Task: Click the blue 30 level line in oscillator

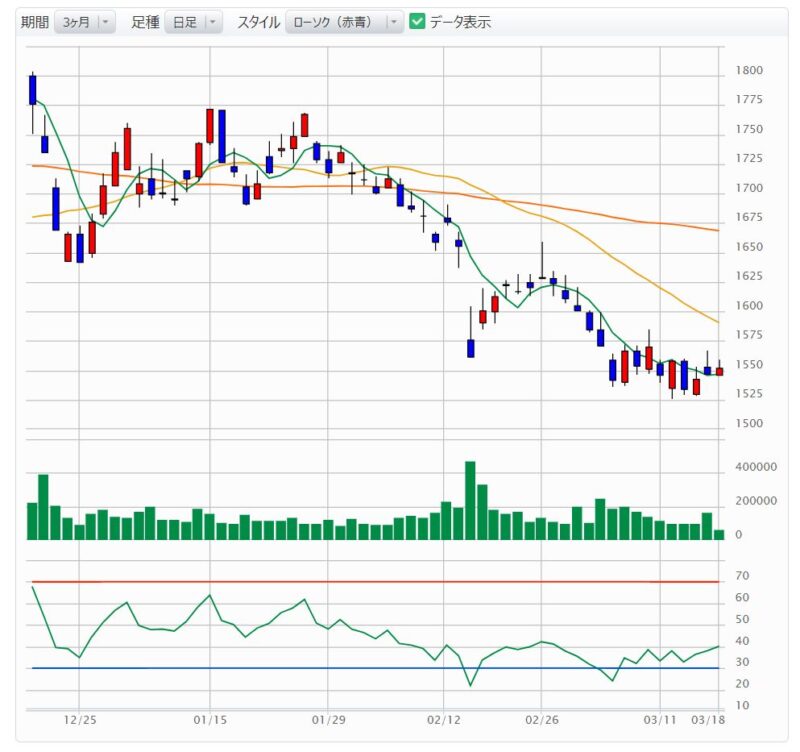Action: 376,668
